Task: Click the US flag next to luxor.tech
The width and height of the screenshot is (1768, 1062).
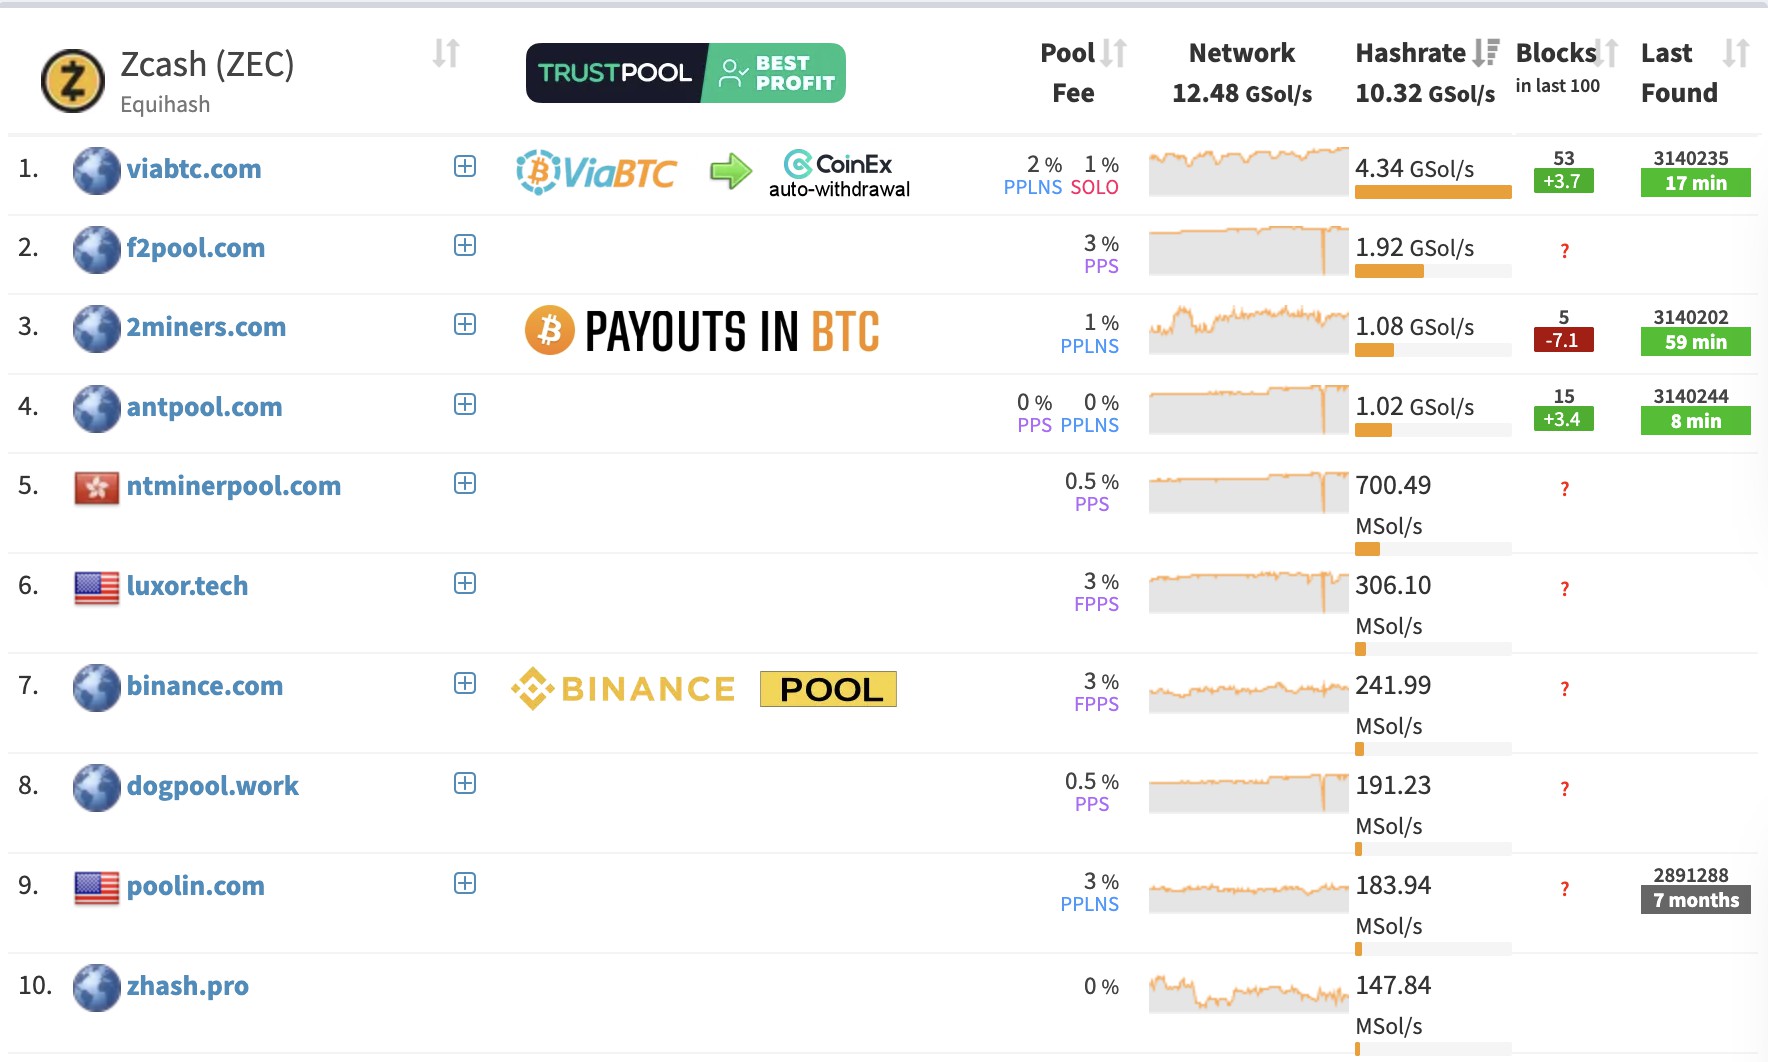Action: (x=97, y=584)
